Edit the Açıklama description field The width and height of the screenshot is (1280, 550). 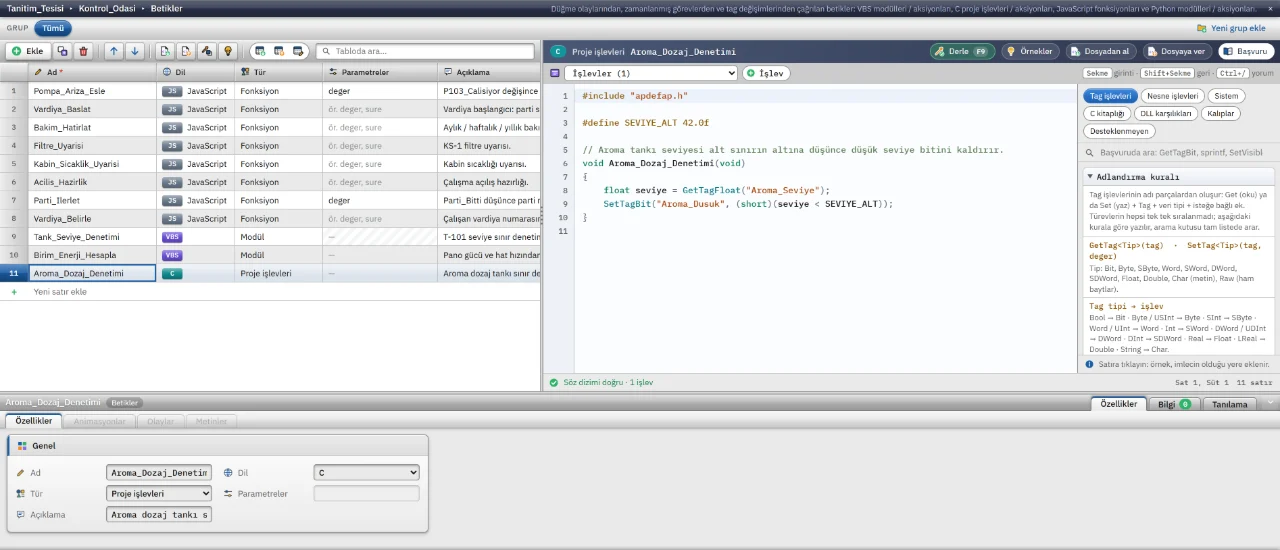[159, 515]
